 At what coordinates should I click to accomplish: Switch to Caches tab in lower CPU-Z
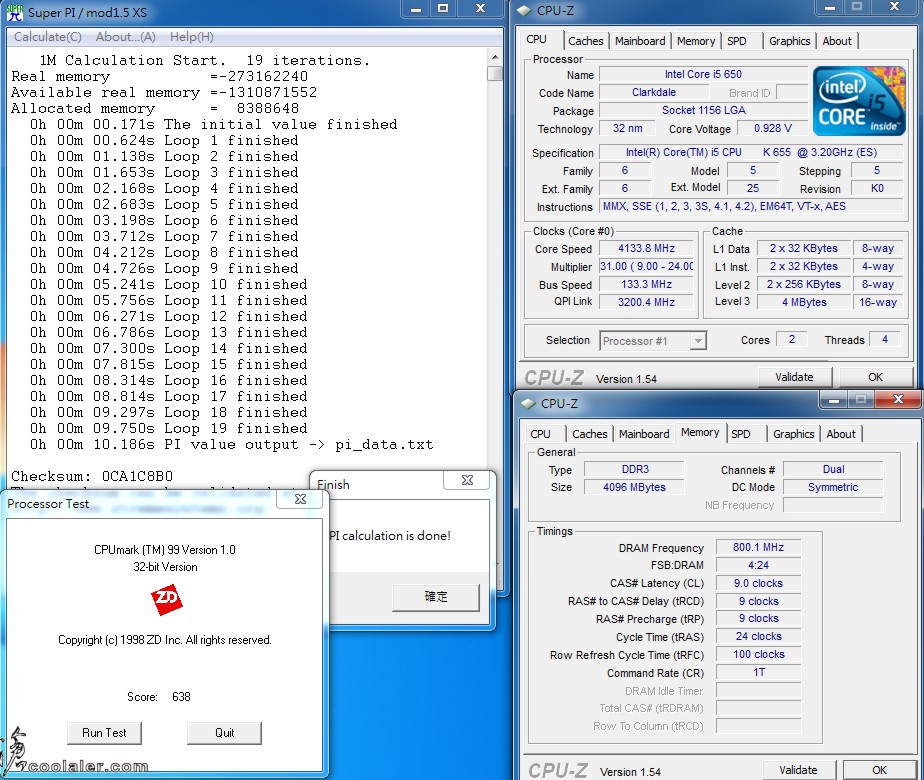pos(590,434)
